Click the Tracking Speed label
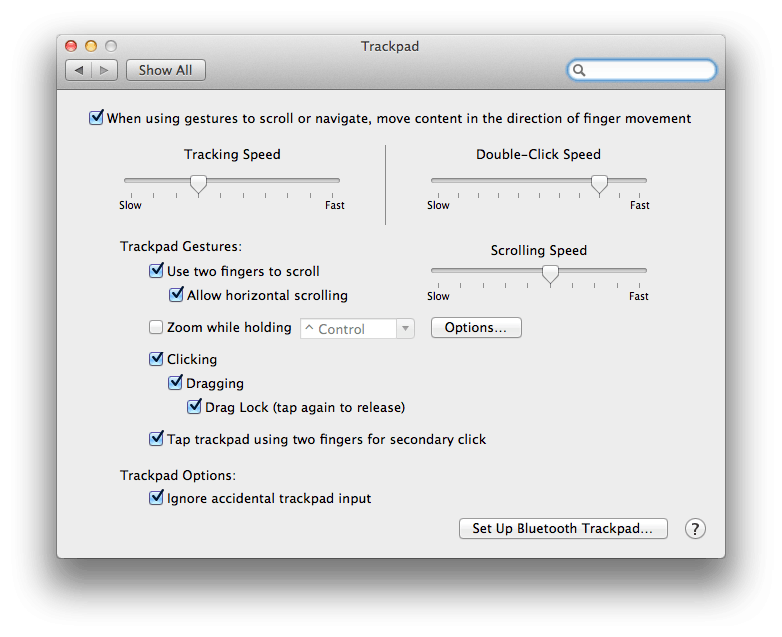 (232, 154)
